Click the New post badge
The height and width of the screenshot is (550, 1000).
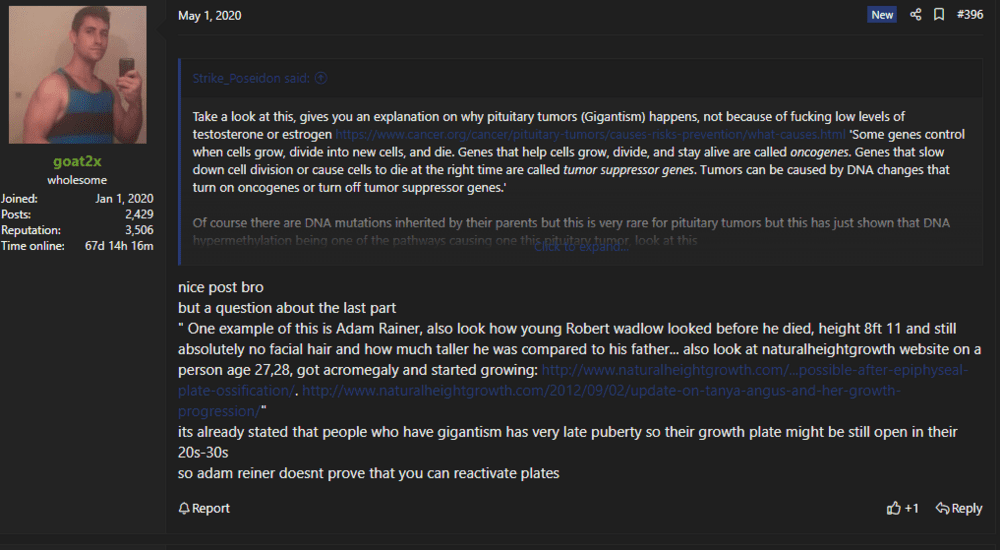pos(882,15)
